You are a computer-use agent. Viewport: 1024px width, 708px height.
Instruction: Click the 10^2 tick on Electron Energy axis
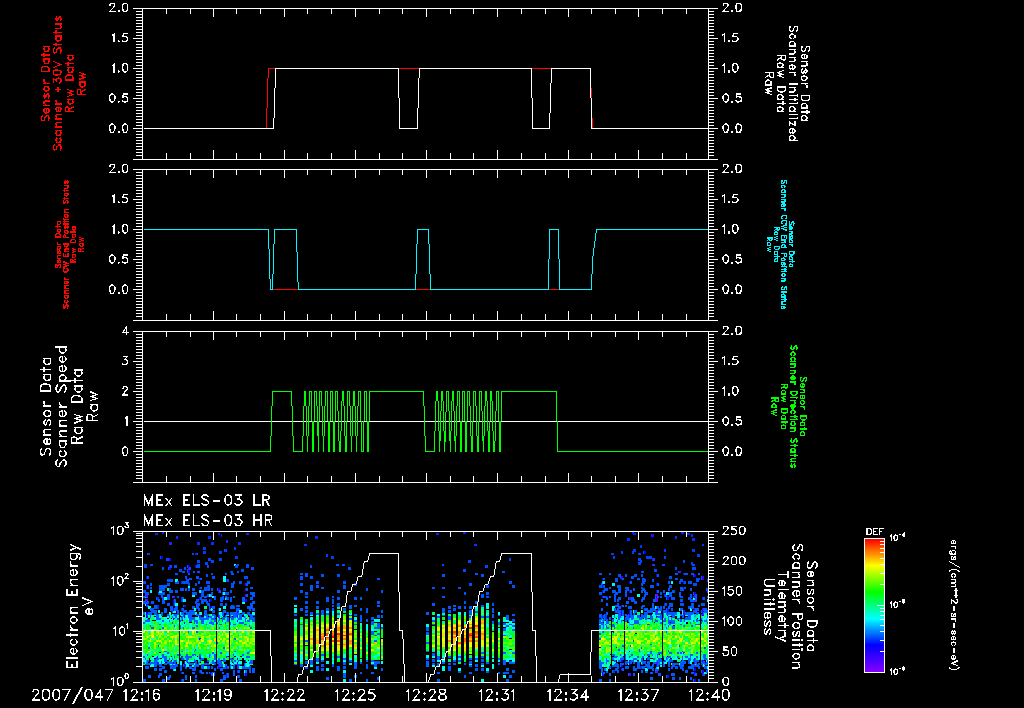120,581
